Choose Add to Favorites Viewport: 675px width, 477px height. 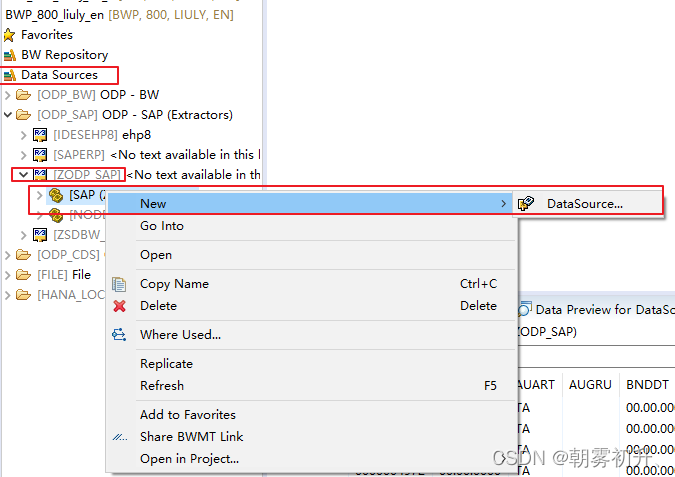coord(310,415)
